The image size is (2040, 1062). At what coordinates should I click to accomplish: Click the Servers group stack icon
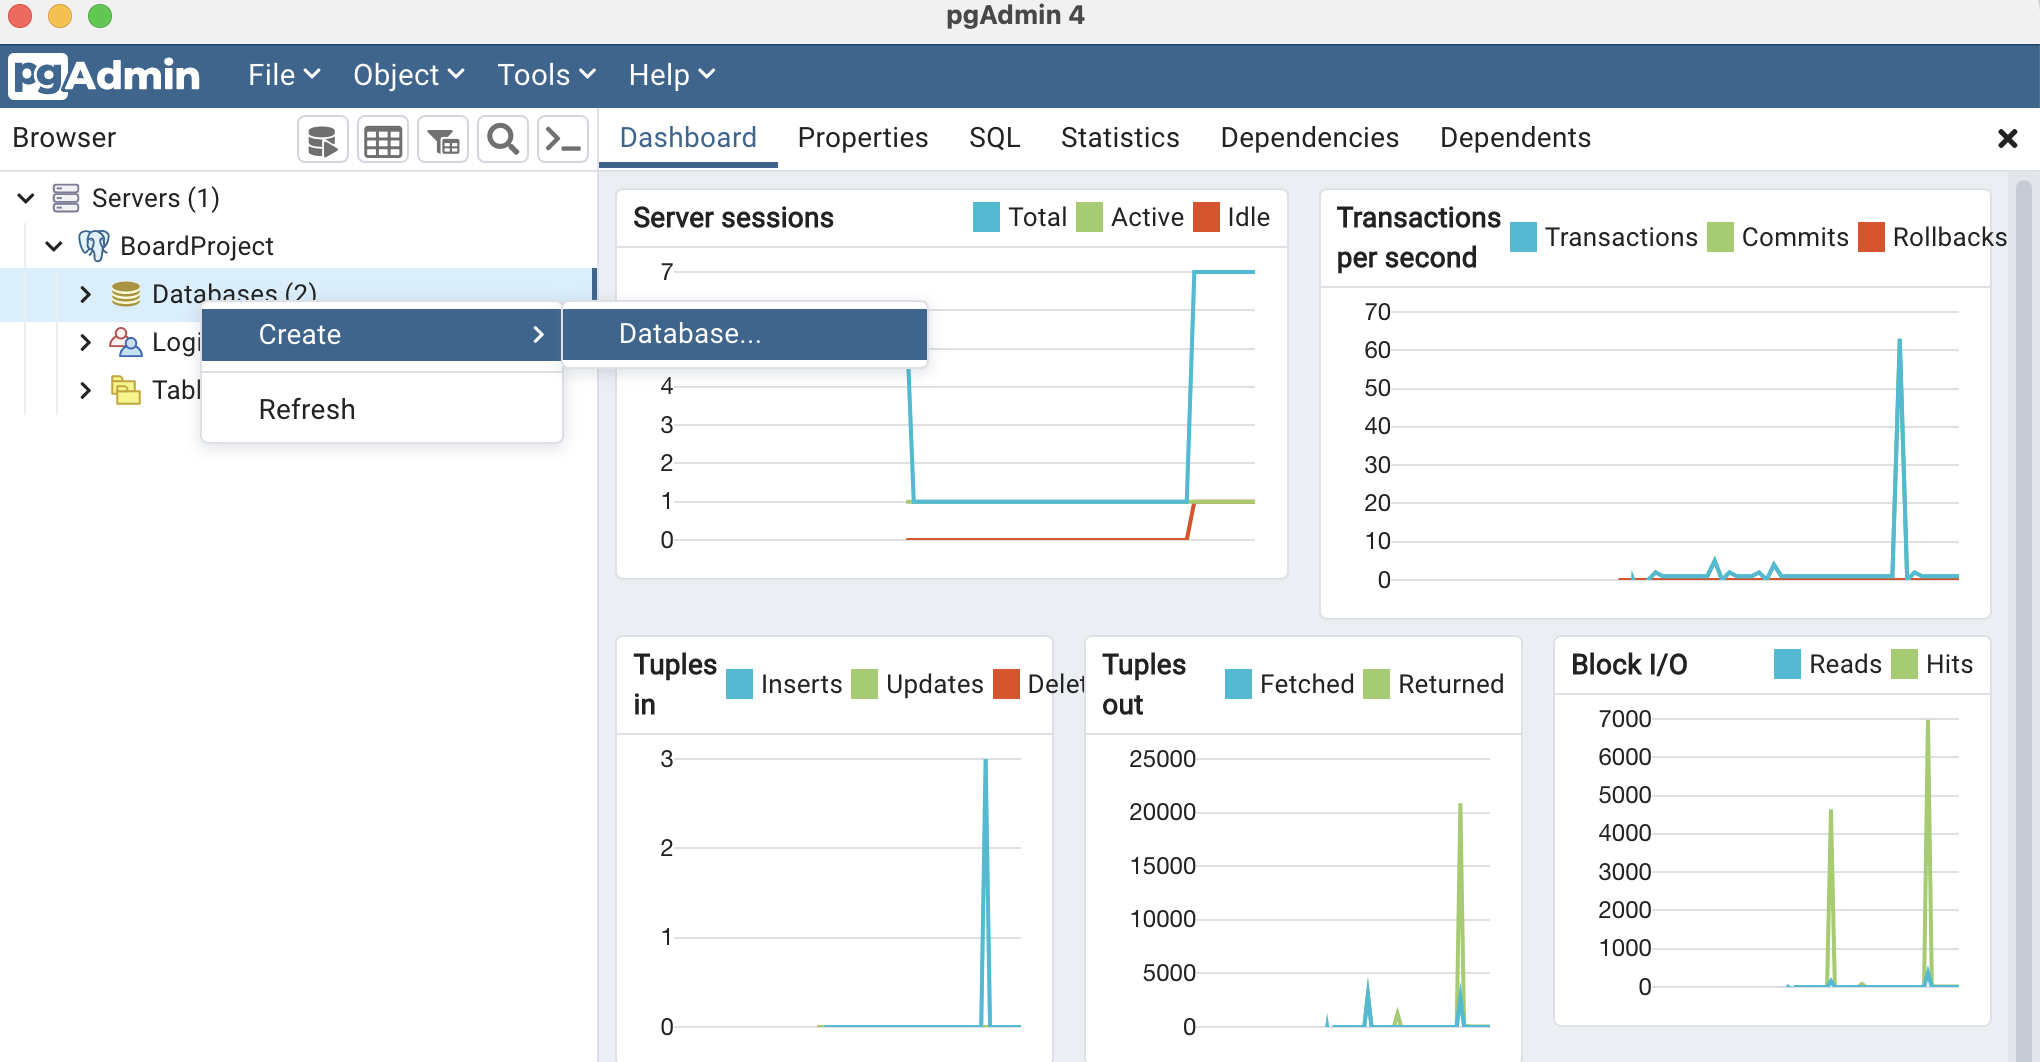click(66, 198)
